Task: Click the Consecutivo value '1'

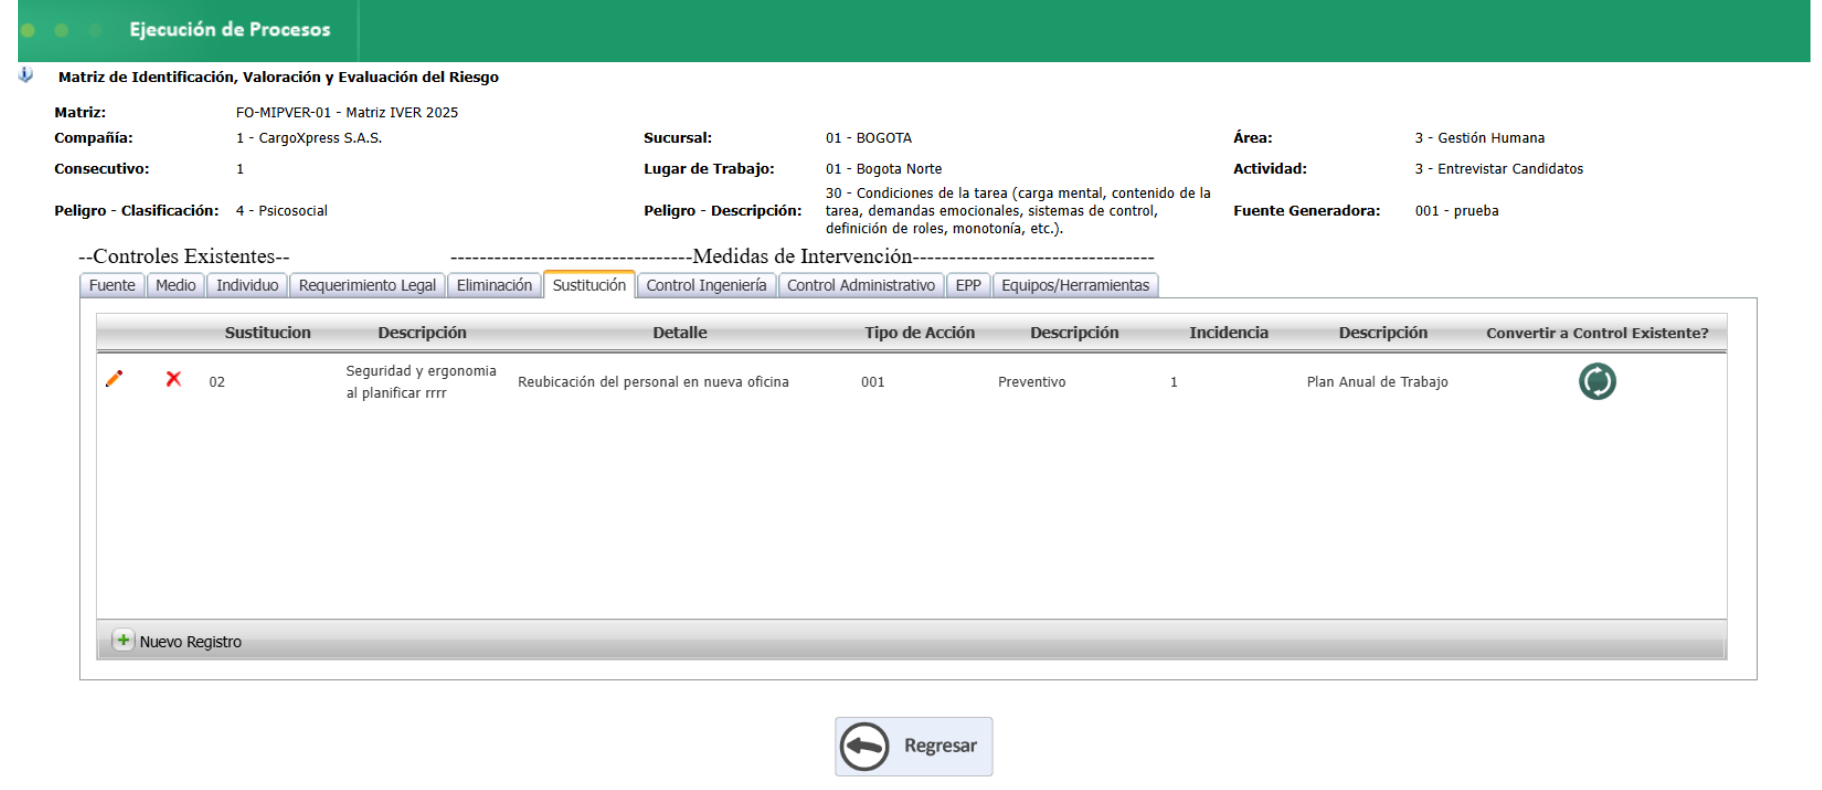Action: tap(240, 169)
